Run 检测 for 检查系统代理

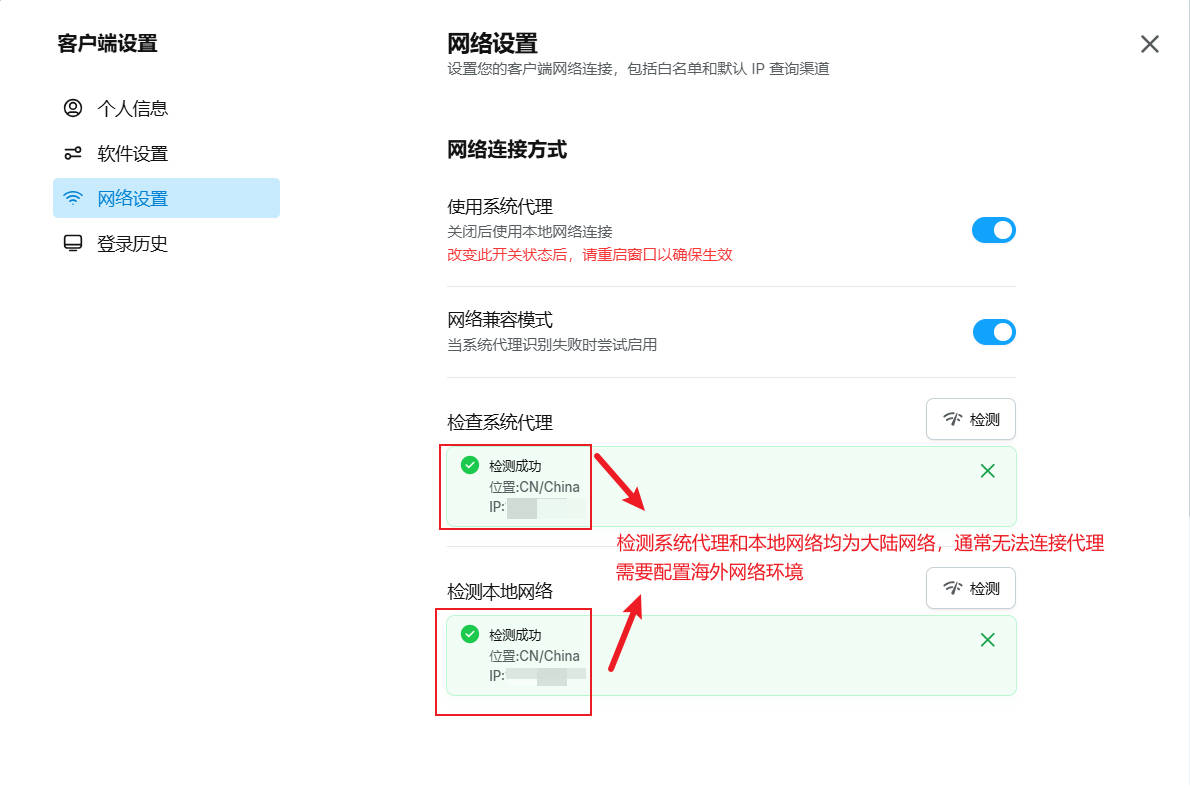[x=971, y=419]
